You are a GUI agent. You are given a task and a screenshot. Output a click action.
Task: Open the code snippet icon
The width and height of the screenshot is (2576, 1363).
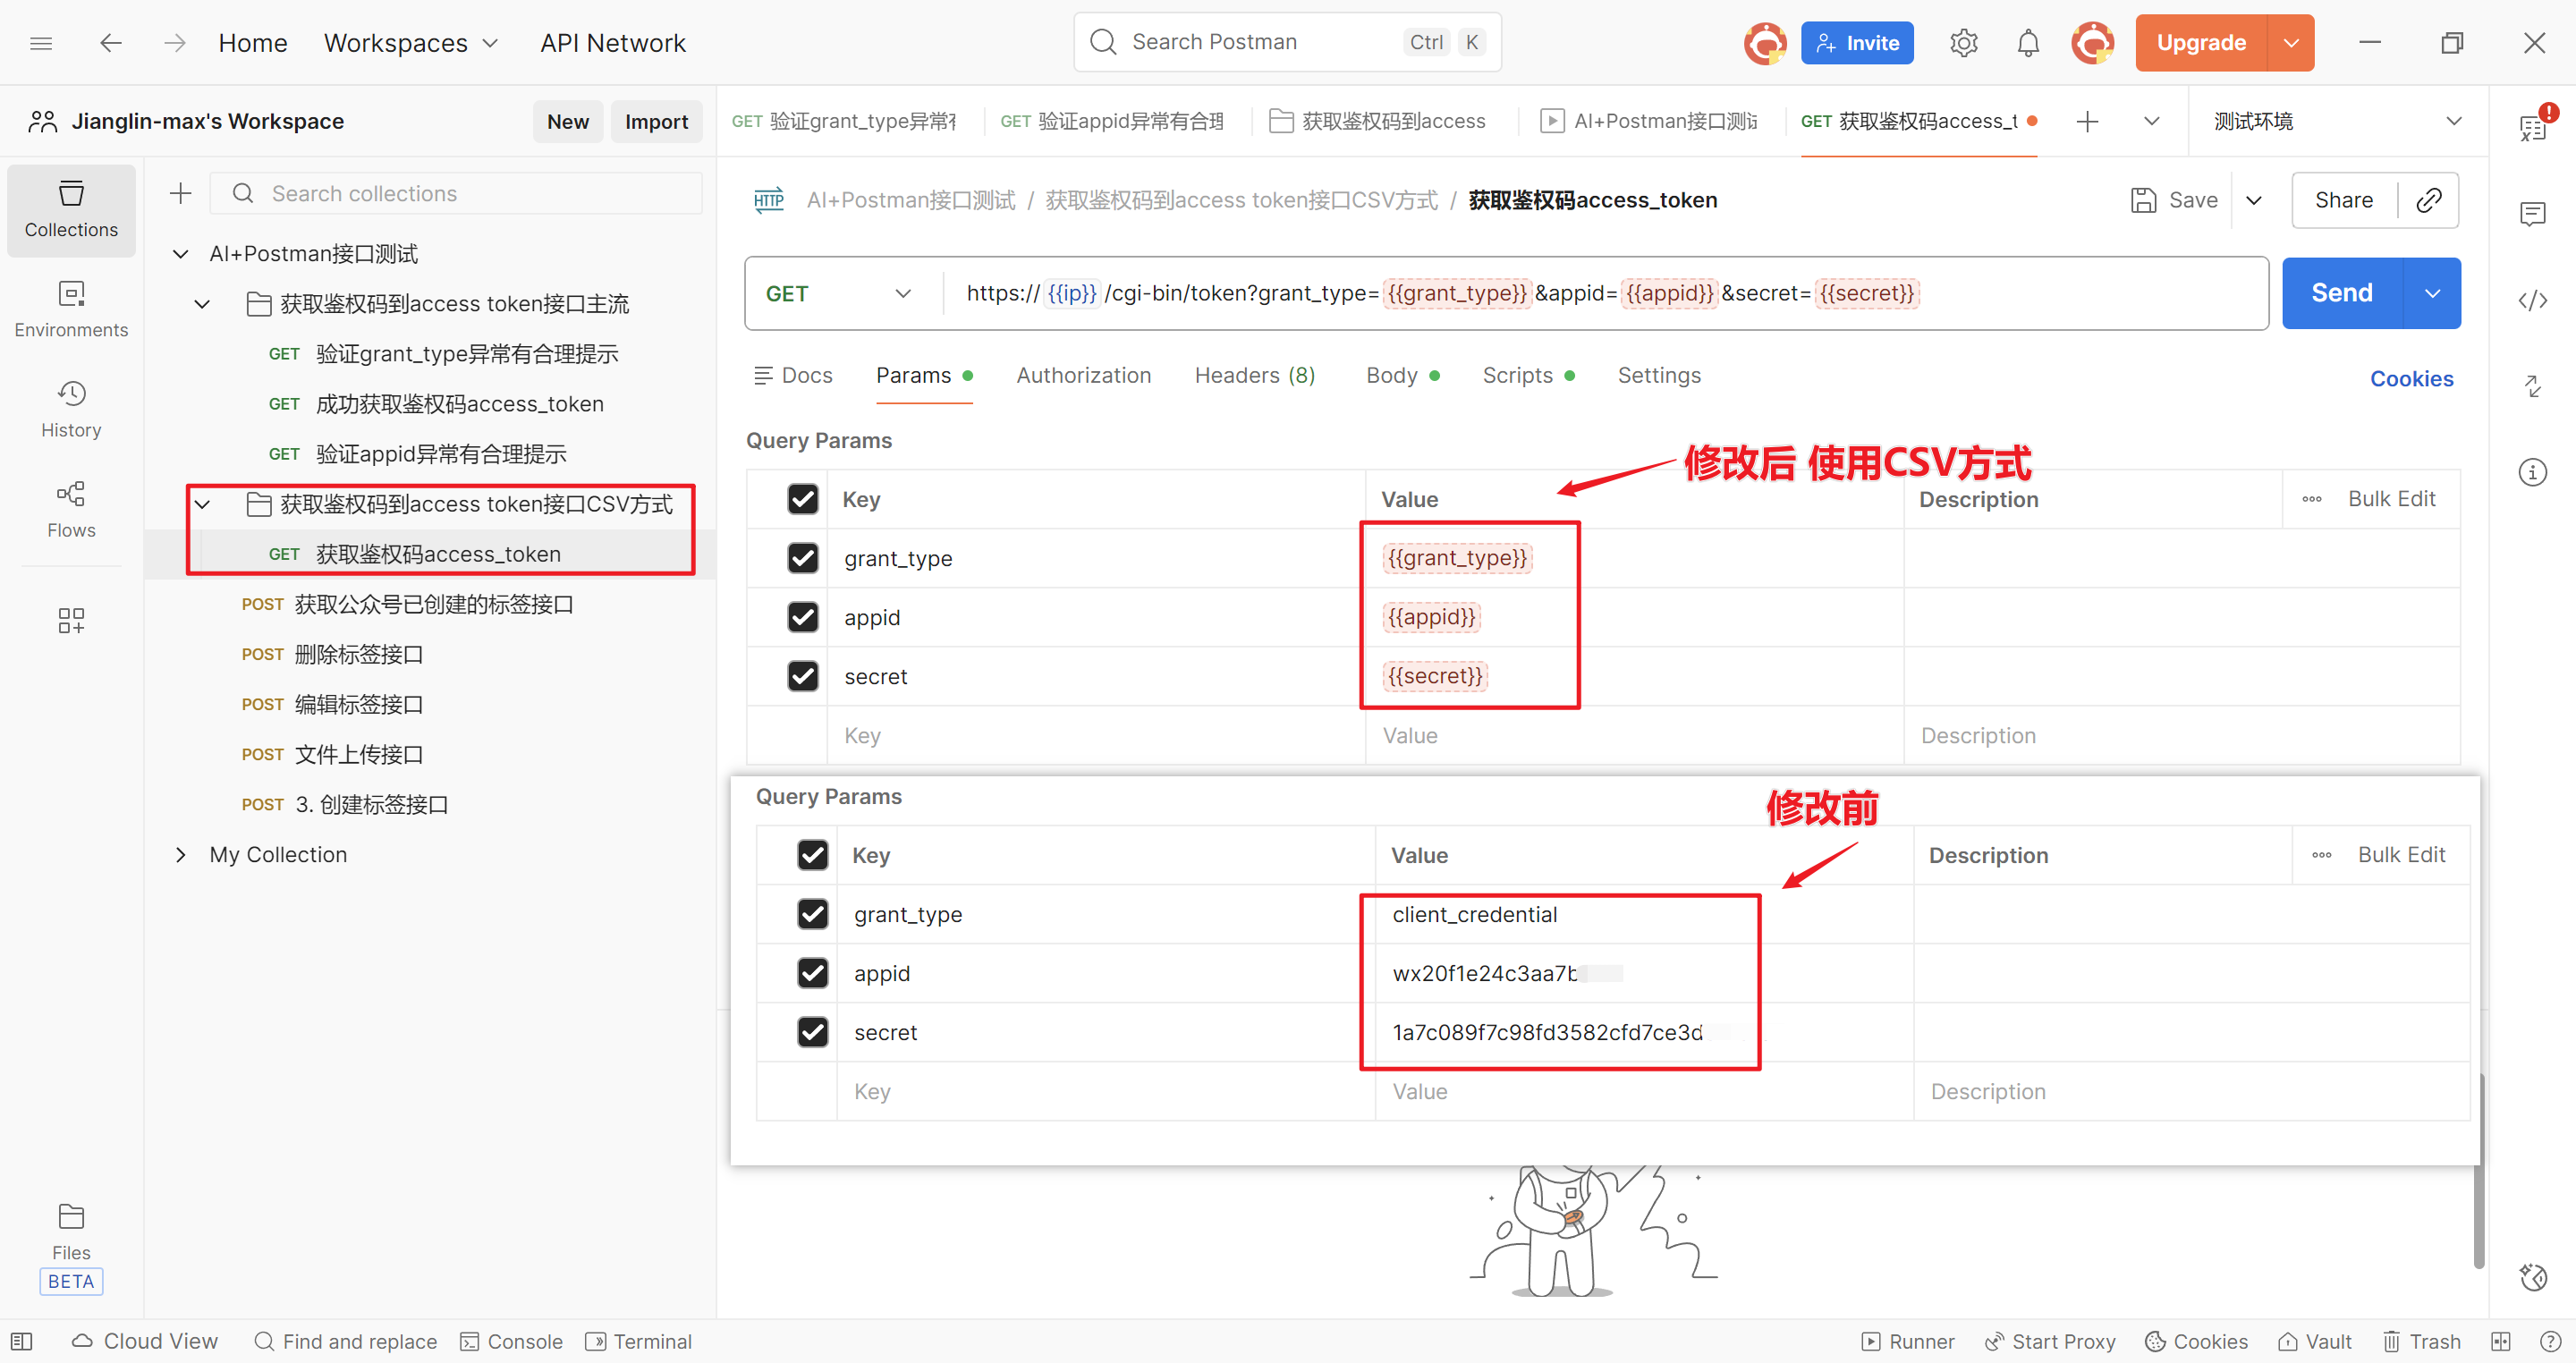pos(2532,300)
